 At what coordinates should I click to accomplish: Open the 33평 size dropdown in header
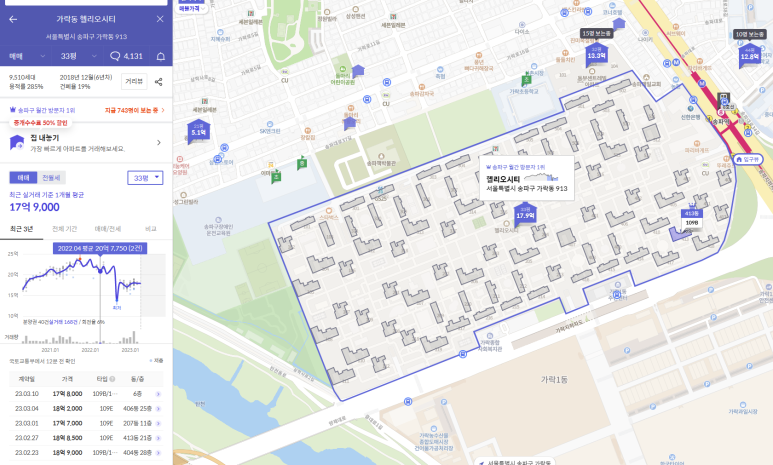pos(78,56)
